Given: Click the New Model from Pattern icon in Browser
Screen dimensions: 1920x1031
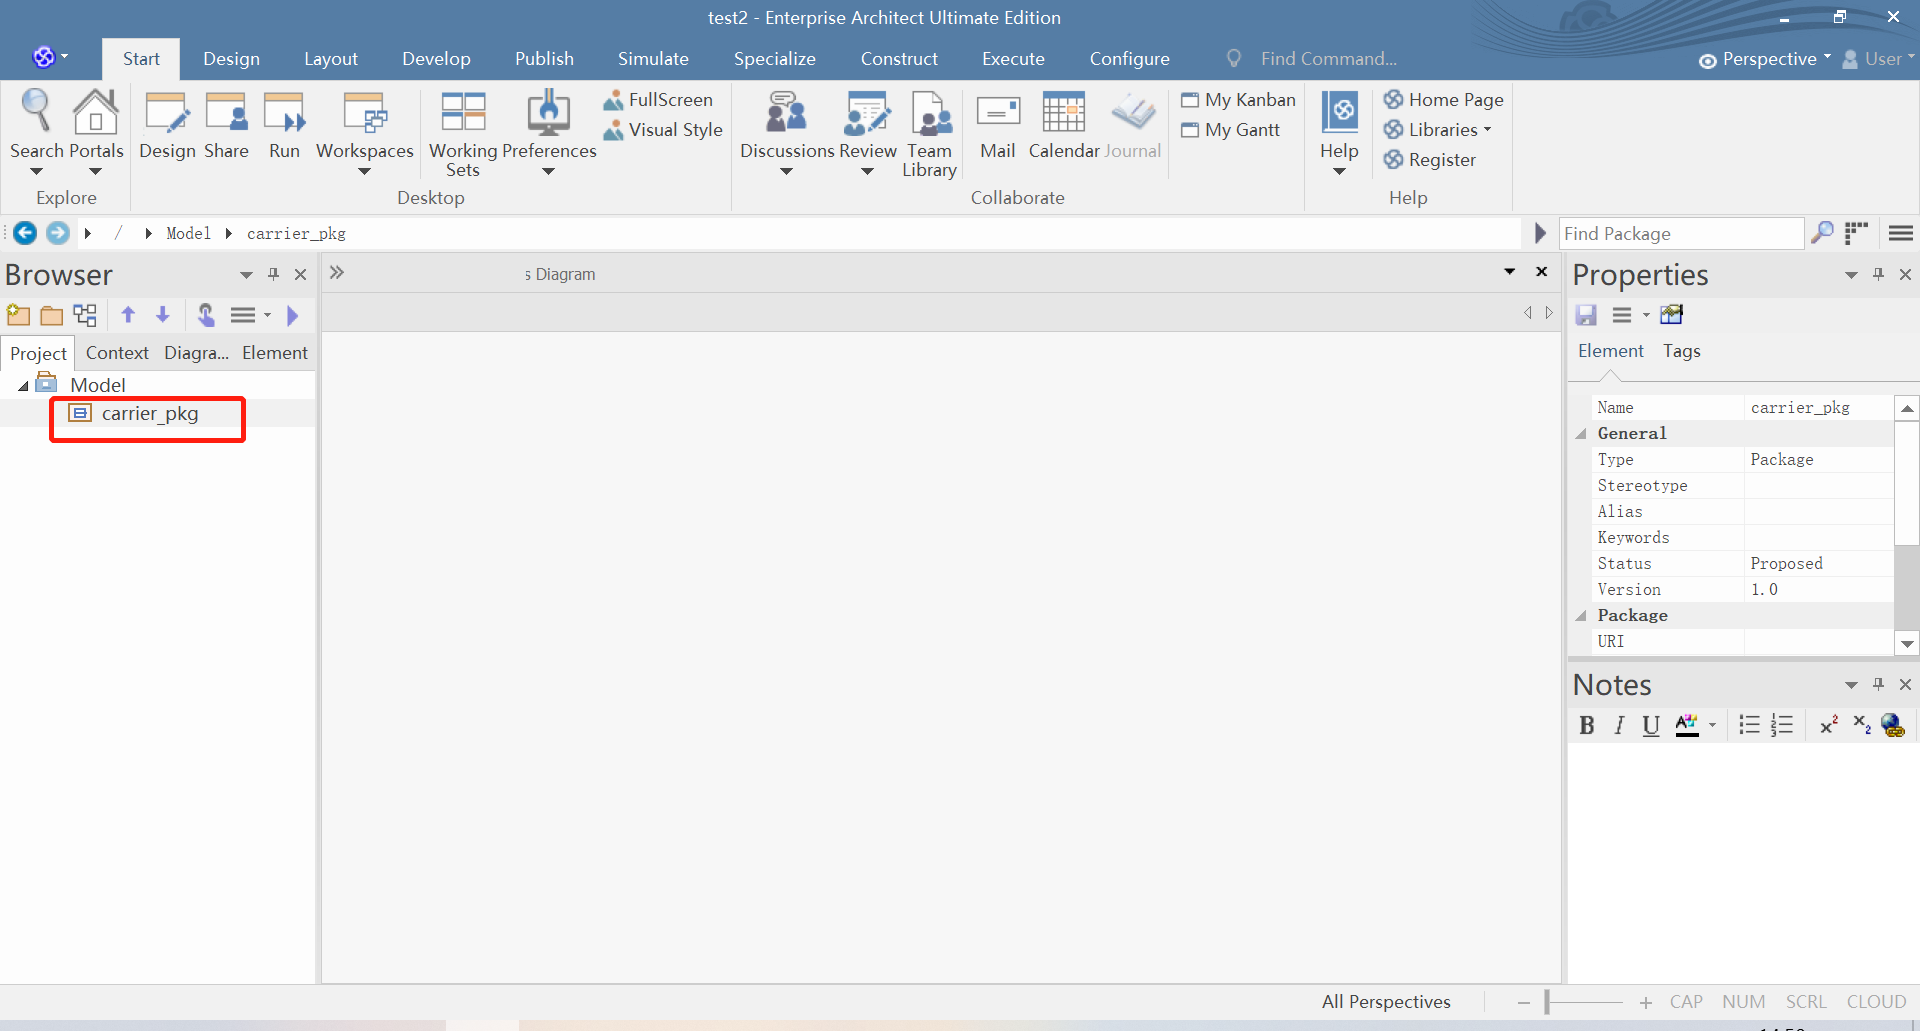Looking at the screenshot, I should coord(18,316).
